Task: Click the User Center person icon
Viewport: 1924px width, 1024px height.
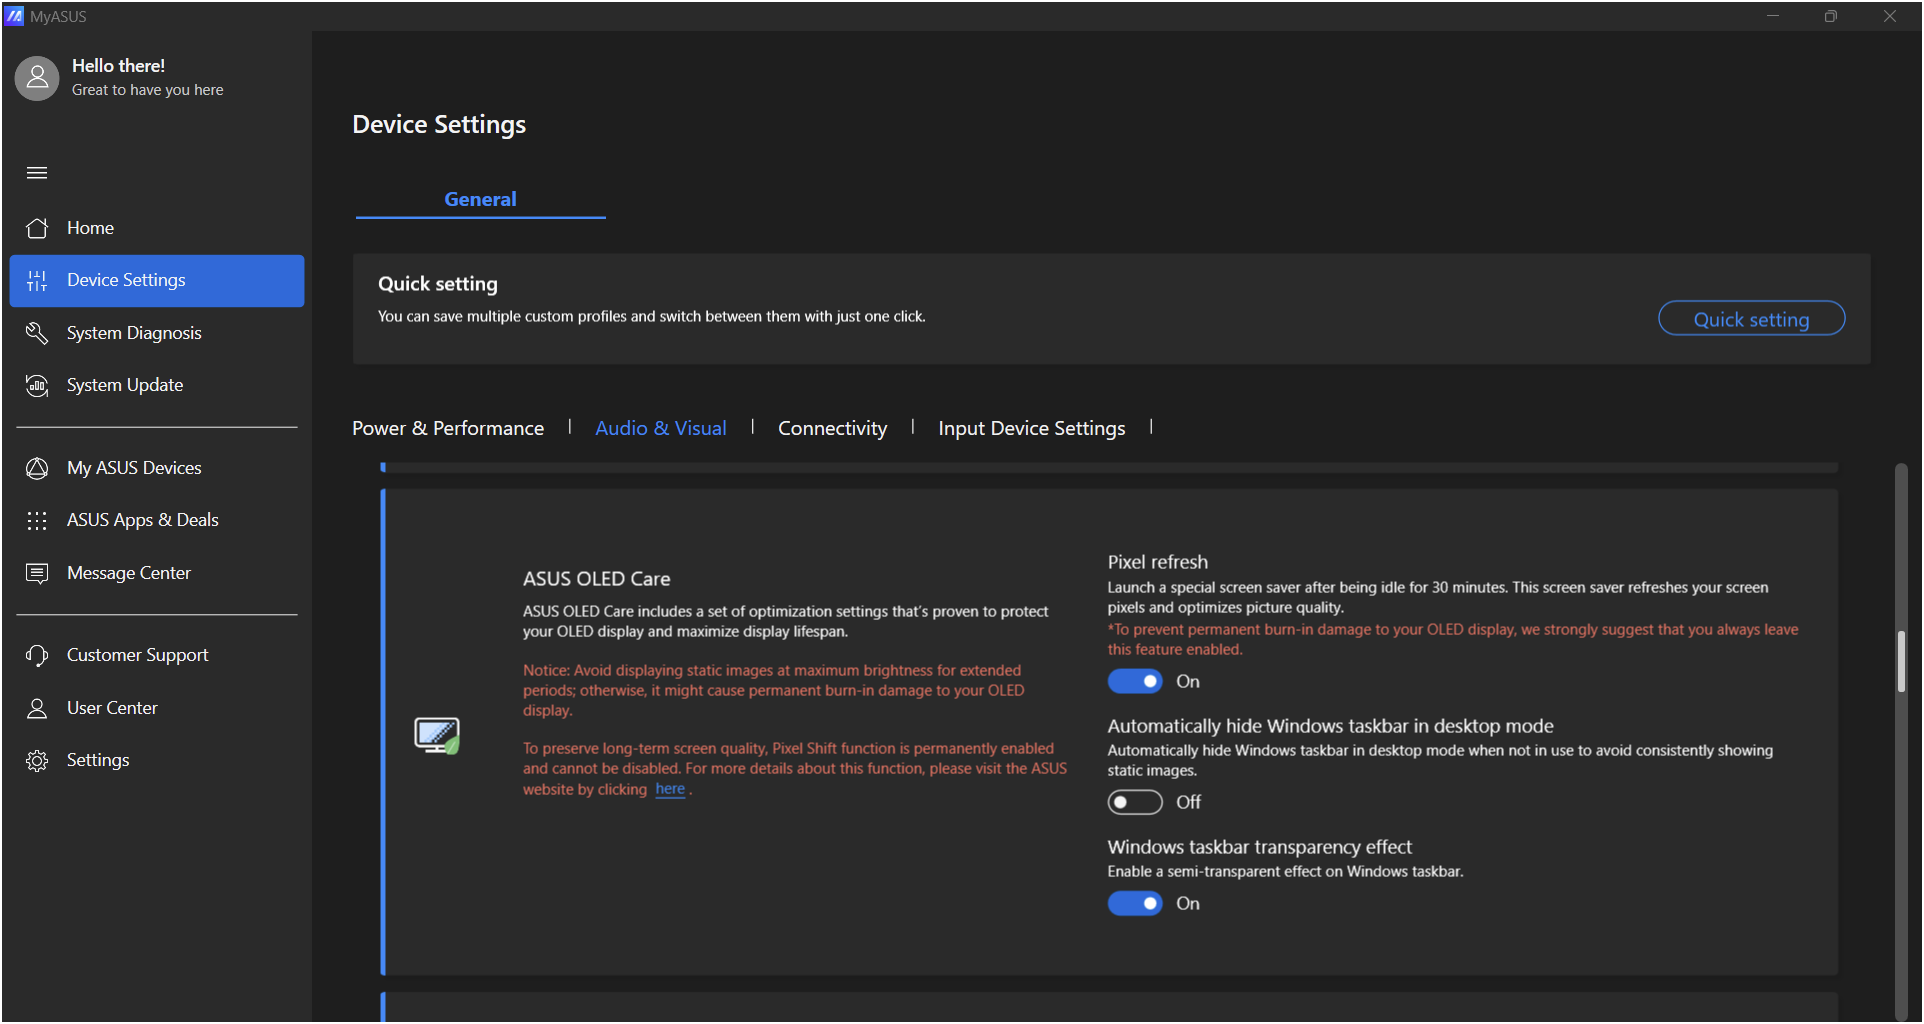Action: [37, 708]
